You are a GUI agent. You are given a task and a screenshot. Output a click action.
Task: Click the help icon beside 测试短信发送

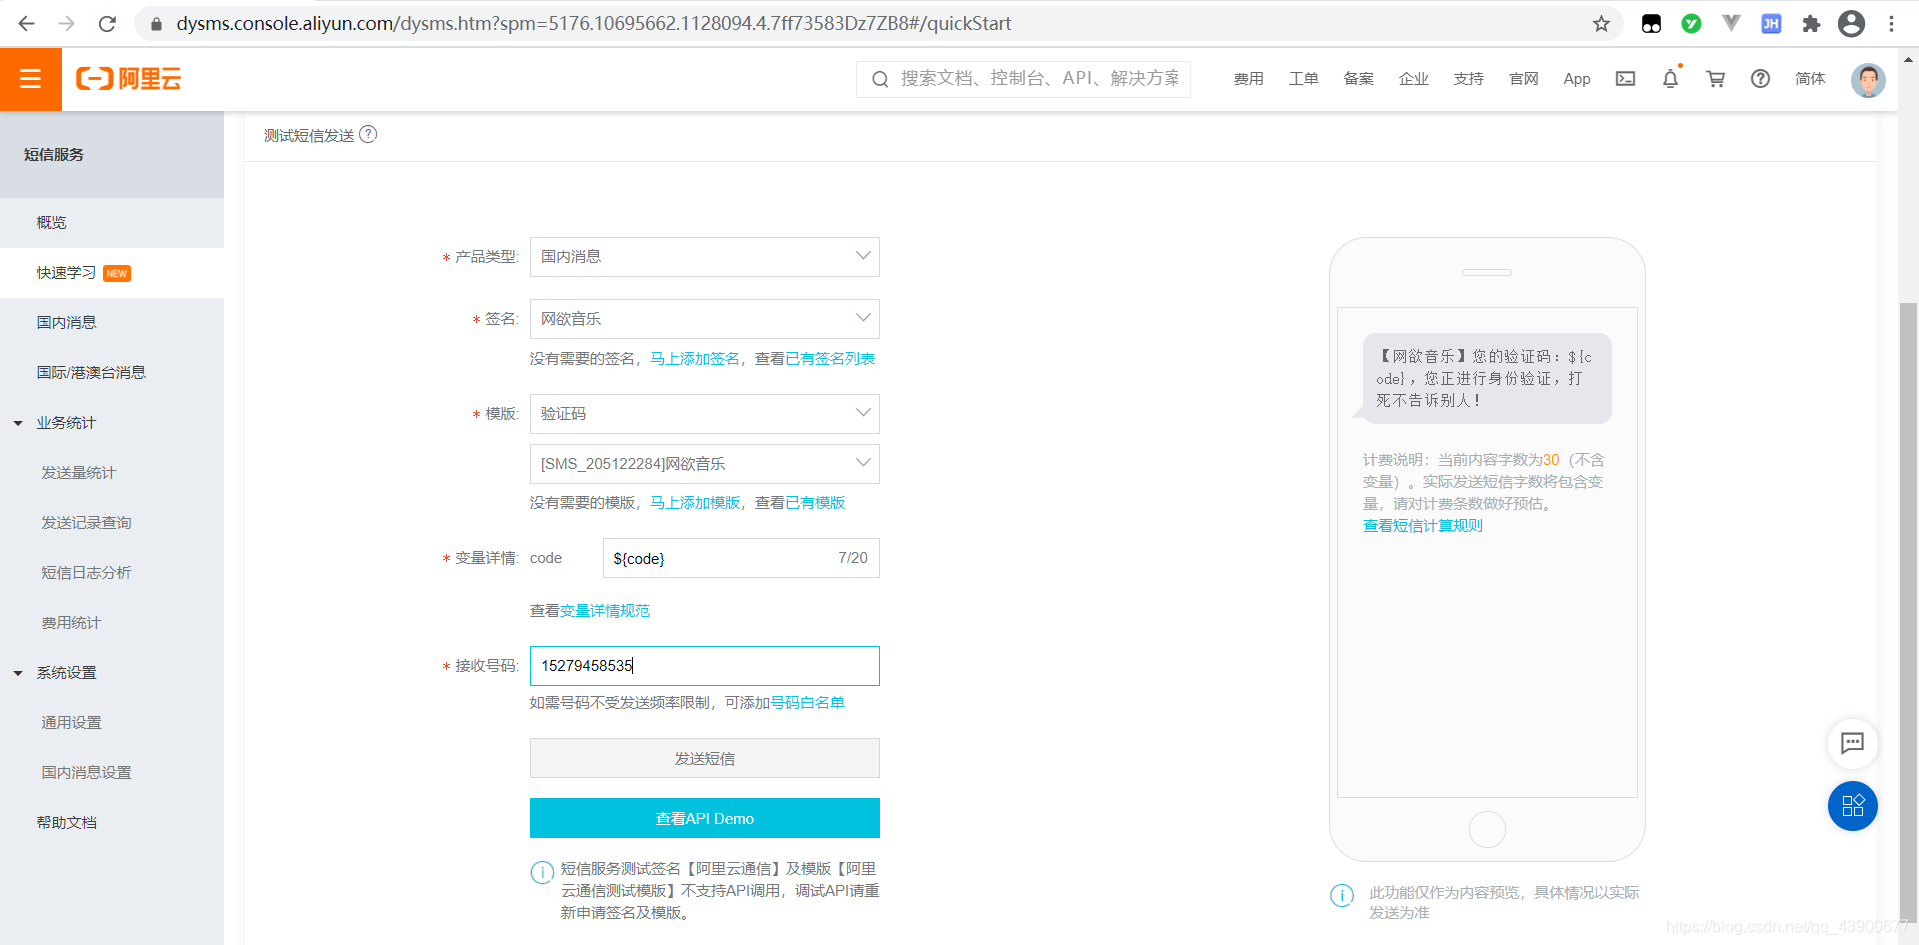point(368,134)
